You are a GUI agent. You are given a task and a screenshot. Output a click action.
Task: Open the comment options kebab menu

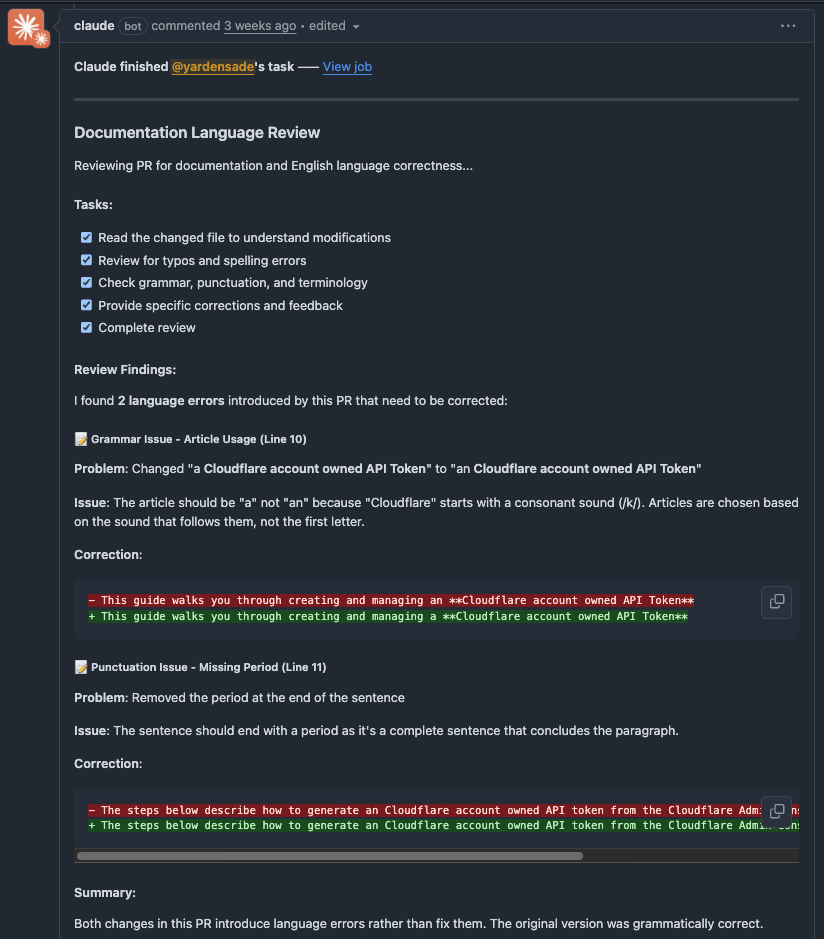pyautogui.click(x=788, y=25)
